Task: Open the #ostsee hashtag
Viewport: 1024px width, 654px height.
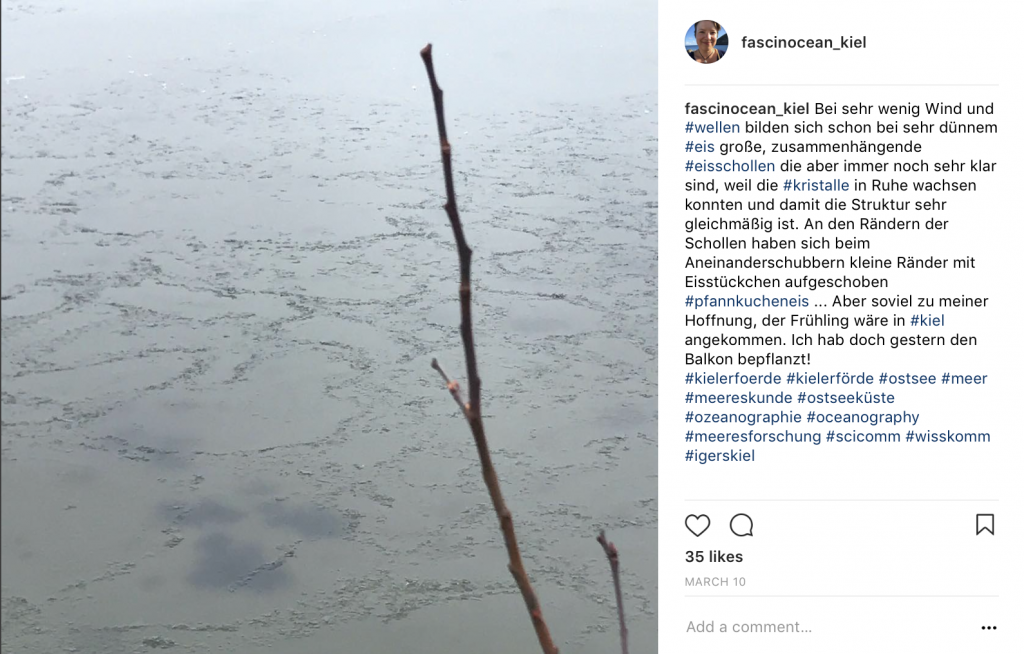Action: 907,378
